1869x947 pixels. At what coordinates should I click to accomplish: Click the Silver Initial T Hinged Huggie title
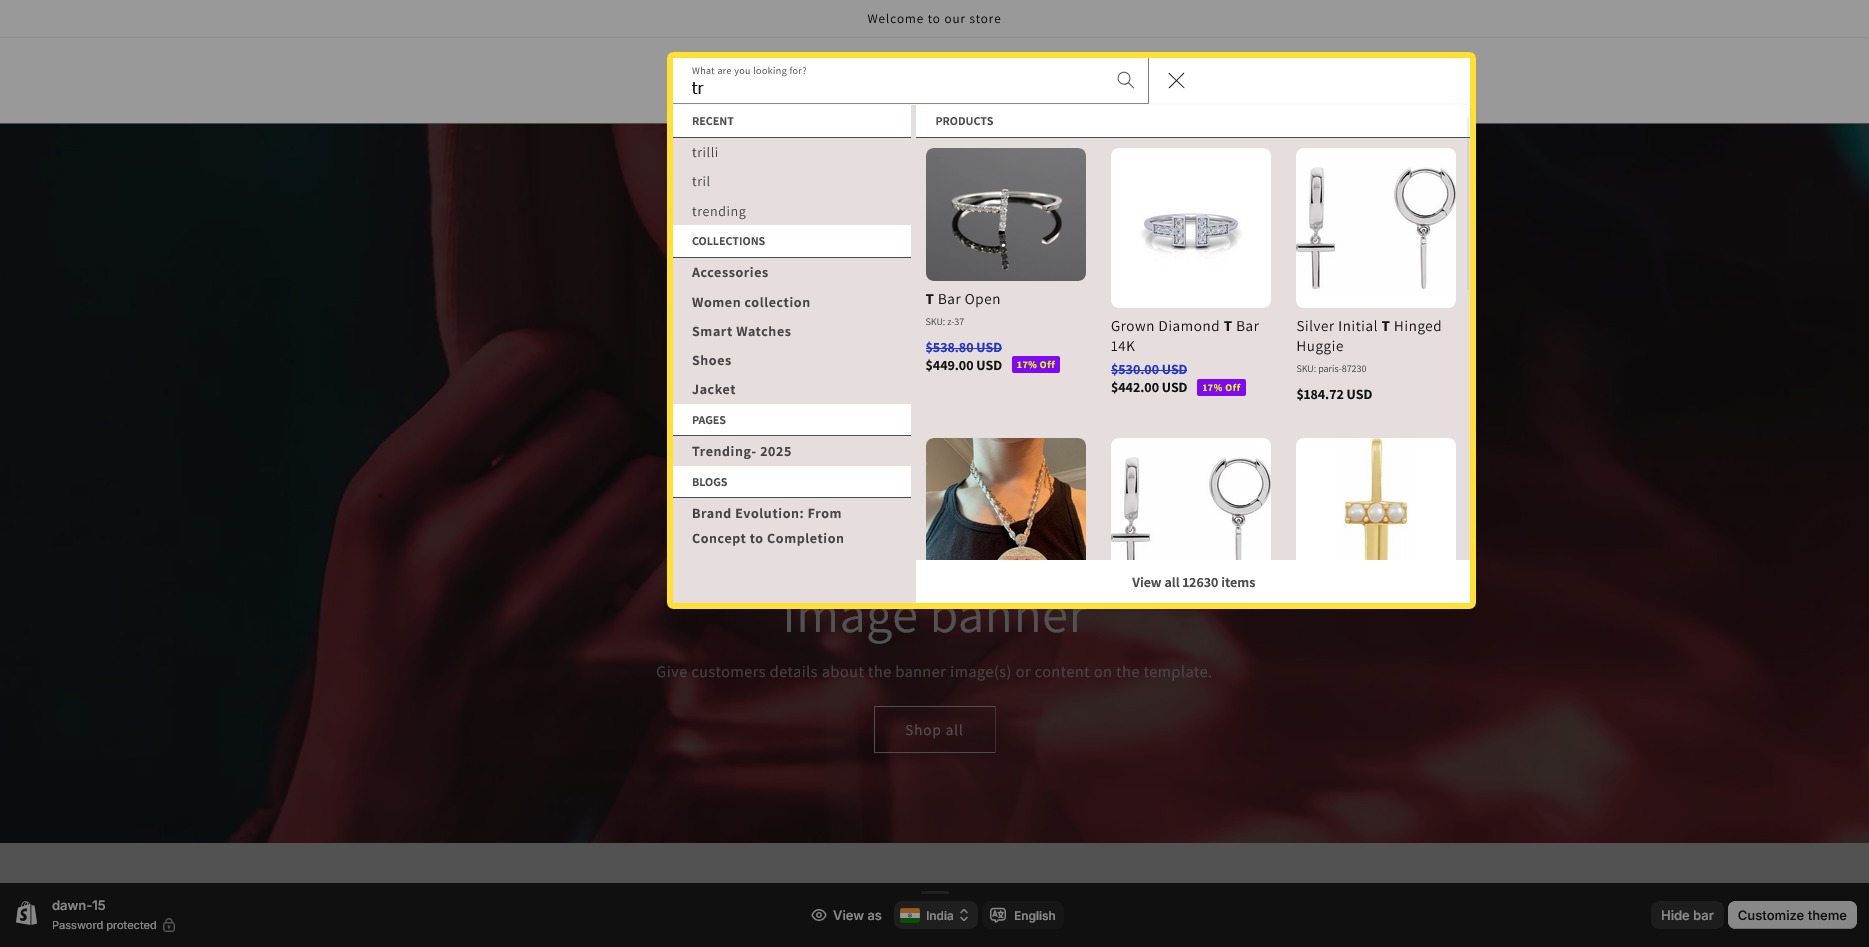pyautogui.click(x=1368, y=336)
